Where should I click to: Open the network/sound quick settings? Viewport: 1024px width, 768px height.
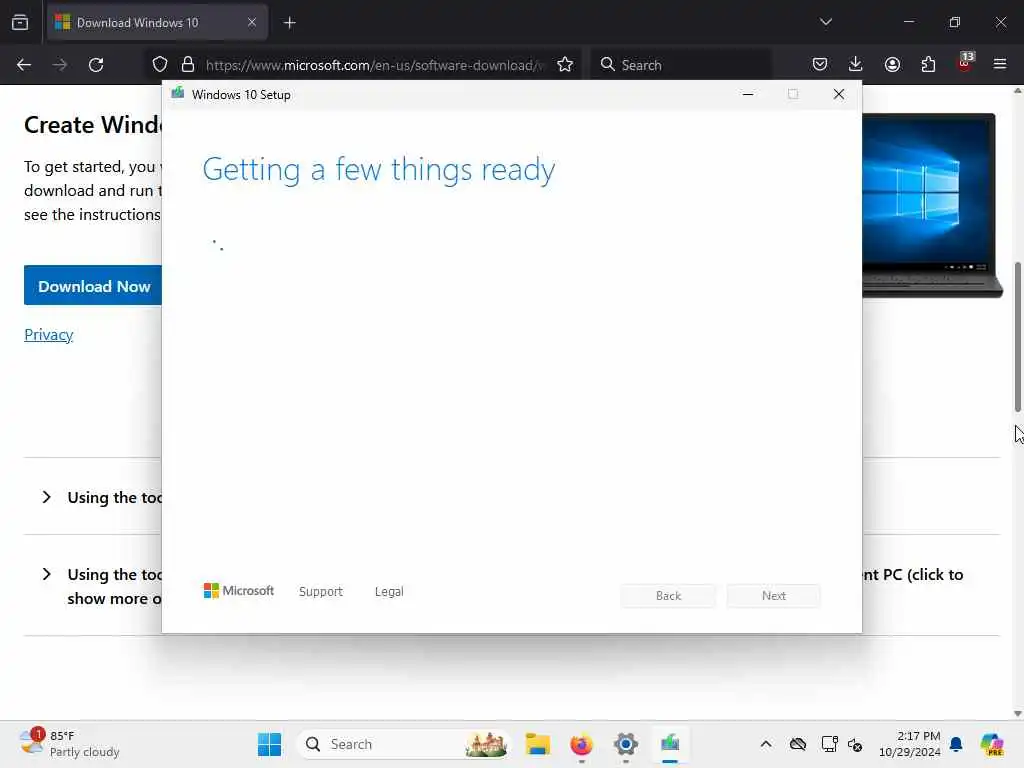point(855,744)
